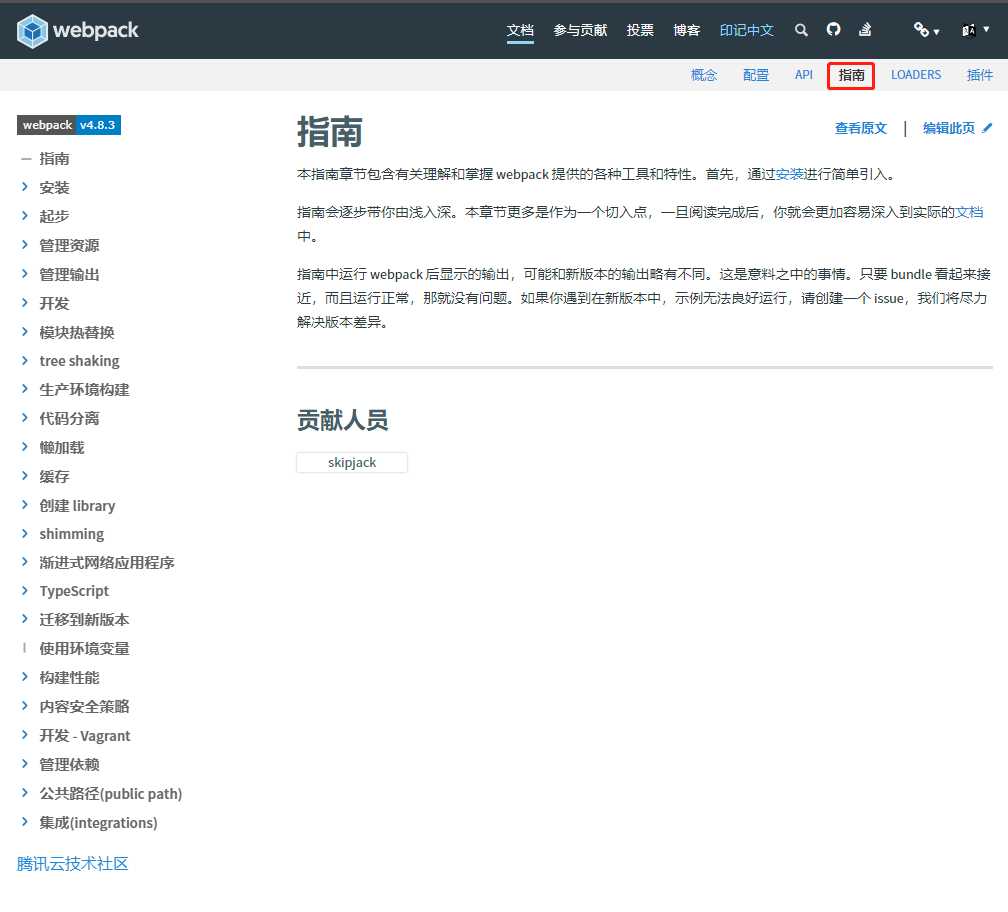Viewport: 1008px width, 912px height.
Task: Click the 查看原文 link
Action: (x=861, y=128)
